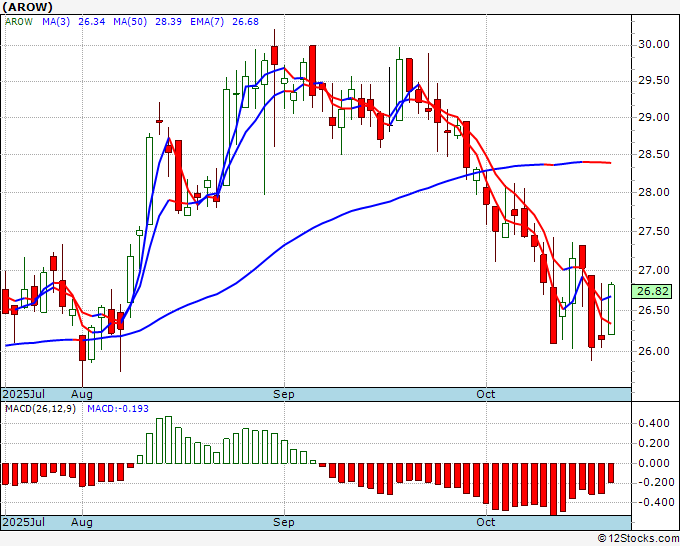Click Aug on the price chart date axis
The image size is (680, 546).
pos(82,394)
